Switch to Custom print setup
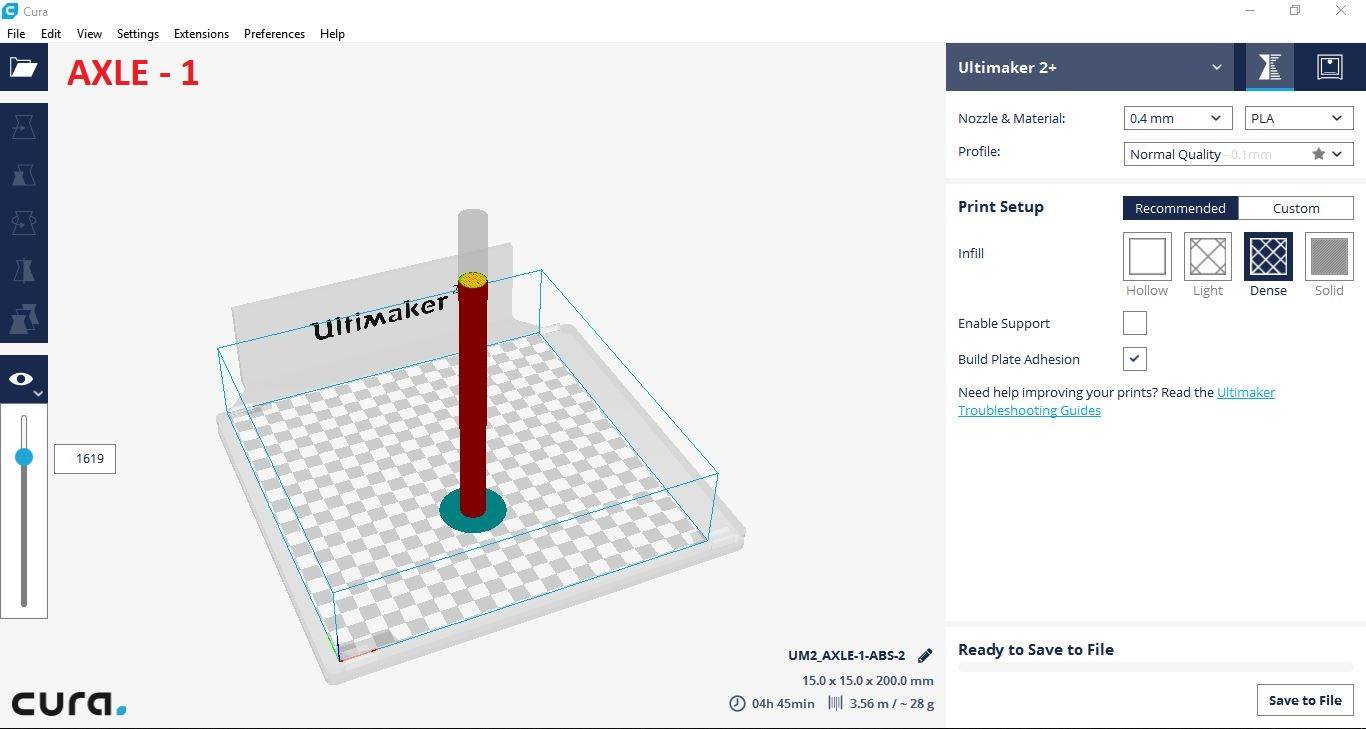1366x729 pixels. point(1296,208)
